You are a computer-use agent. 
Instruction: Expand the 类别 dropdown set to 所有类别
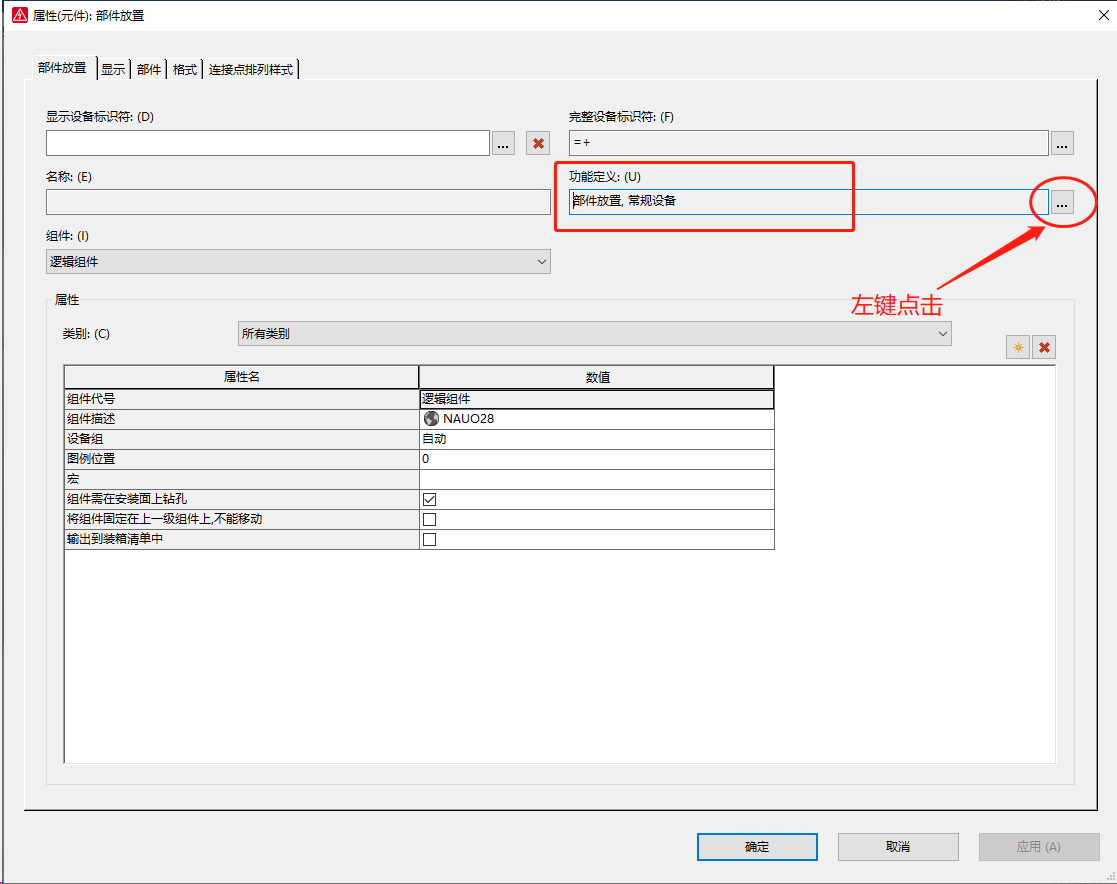coord(944,333)
